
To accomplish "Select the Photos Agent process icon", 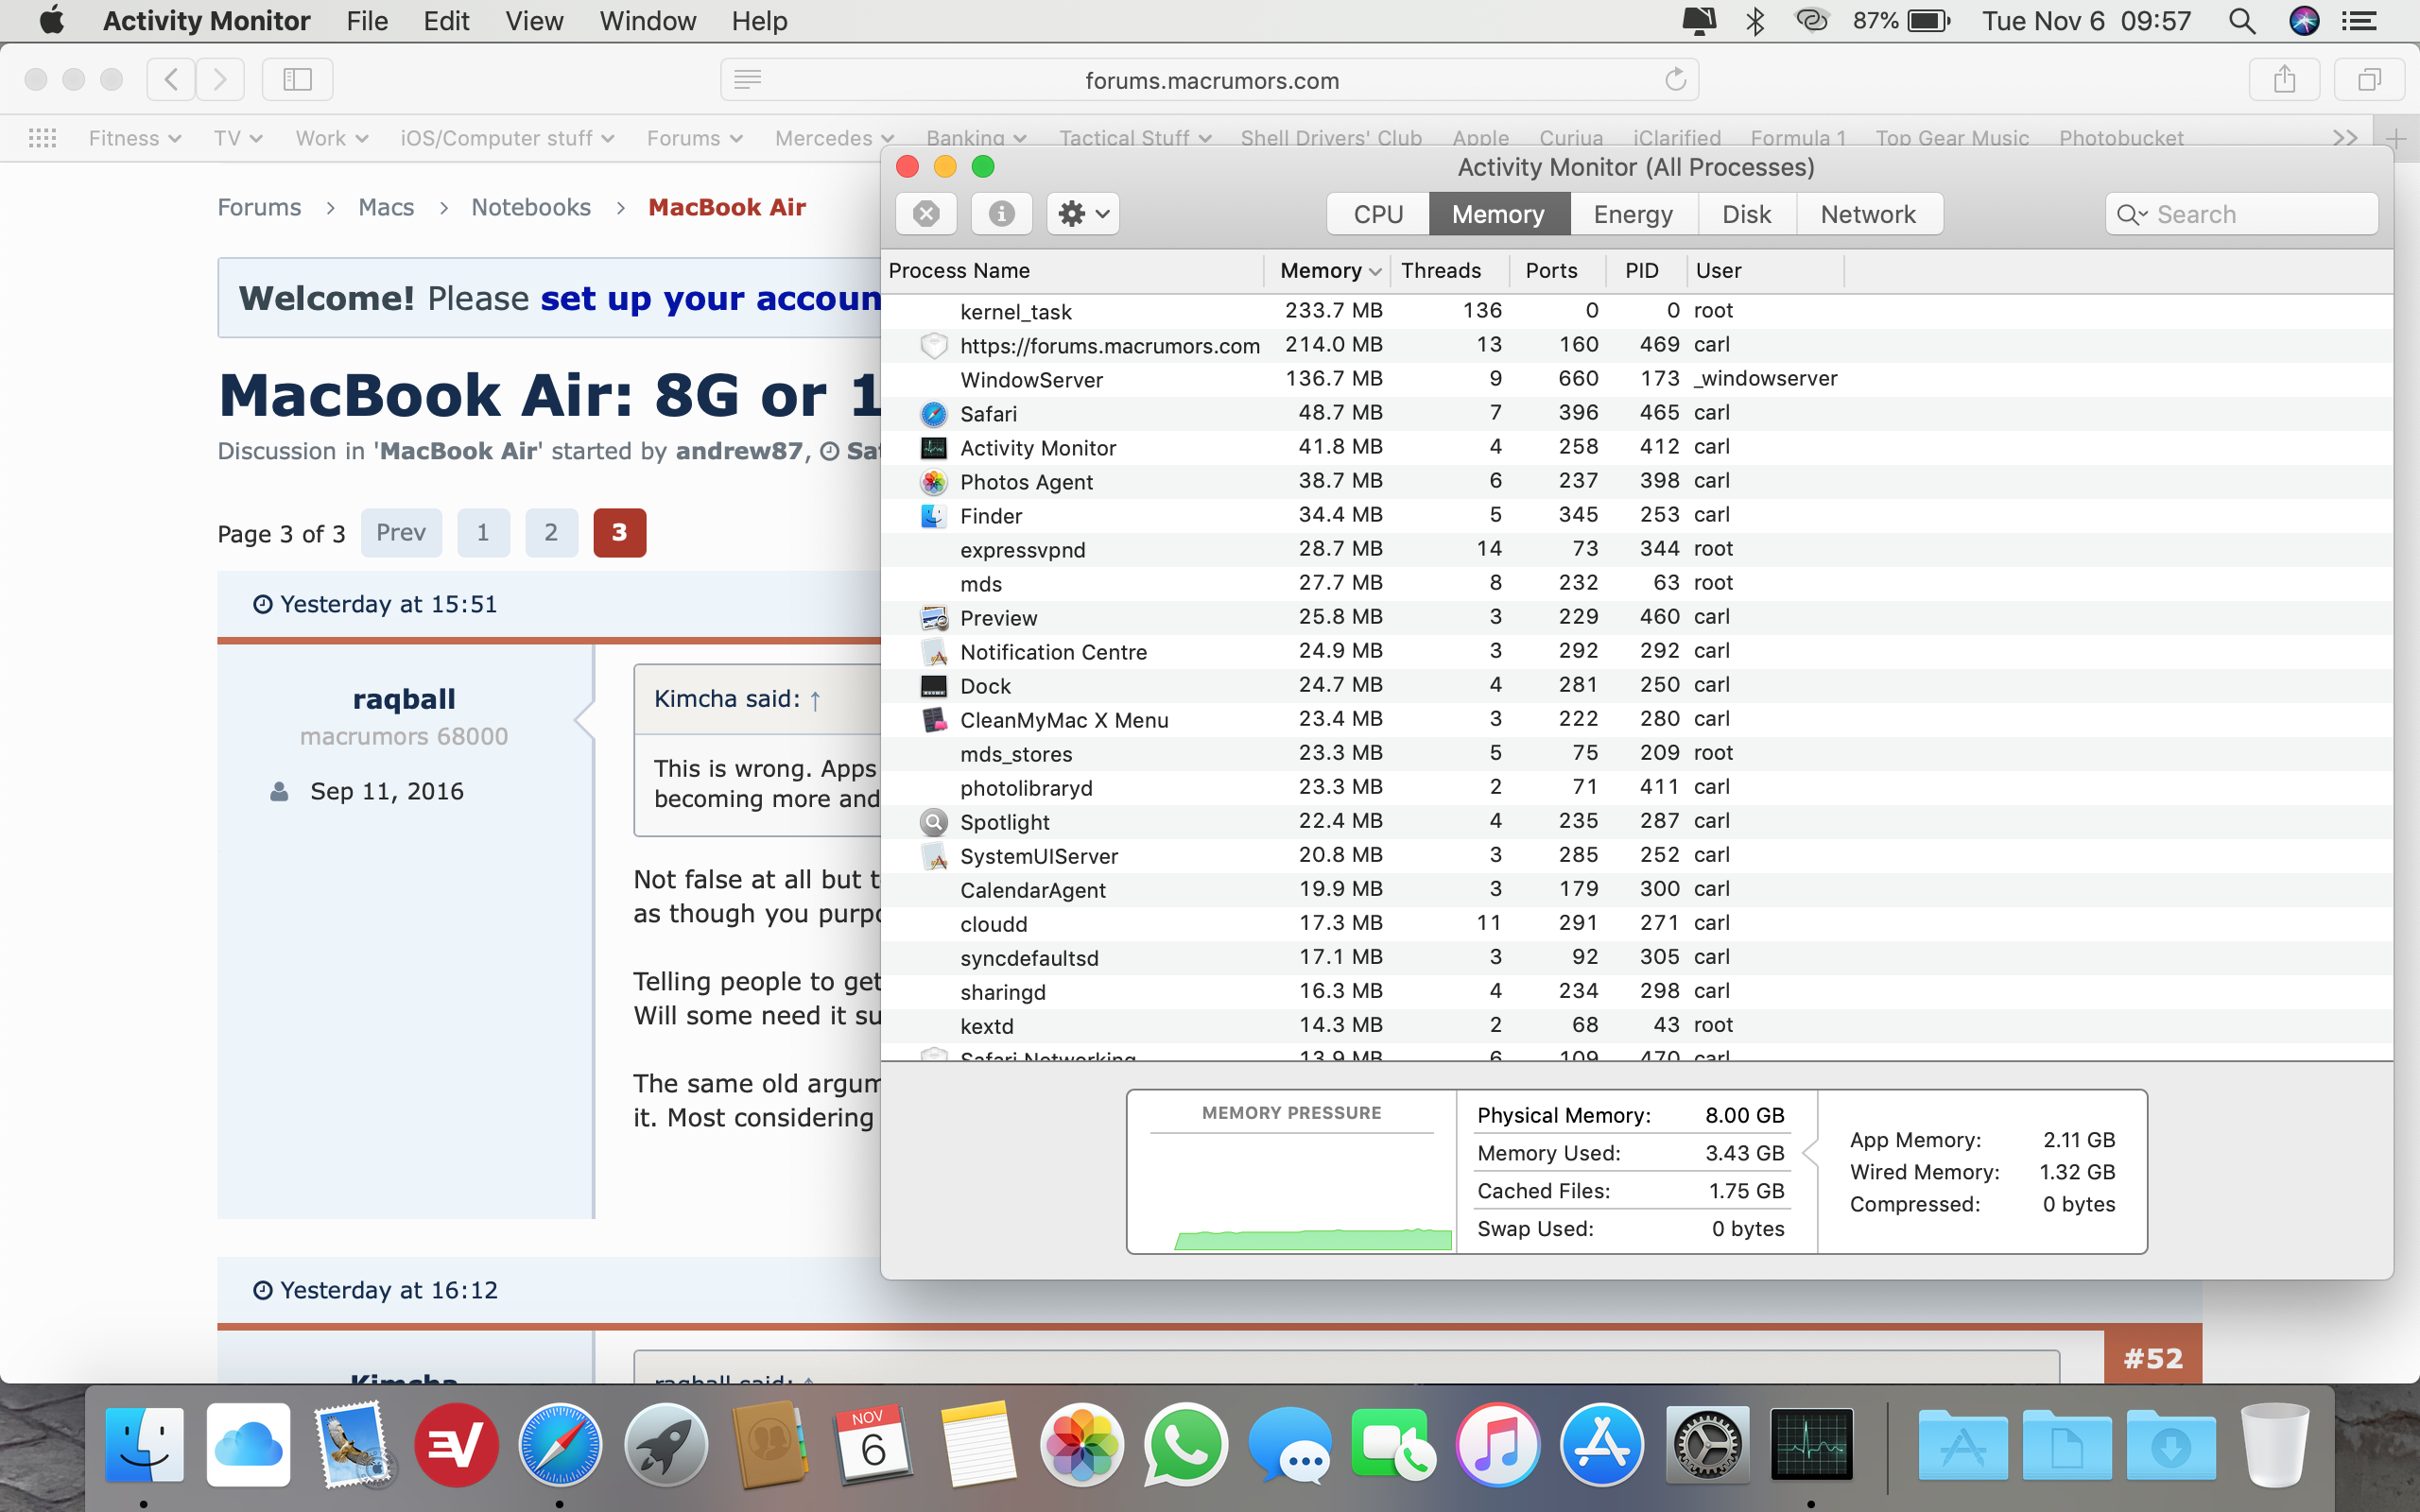I will pos(933,482).
